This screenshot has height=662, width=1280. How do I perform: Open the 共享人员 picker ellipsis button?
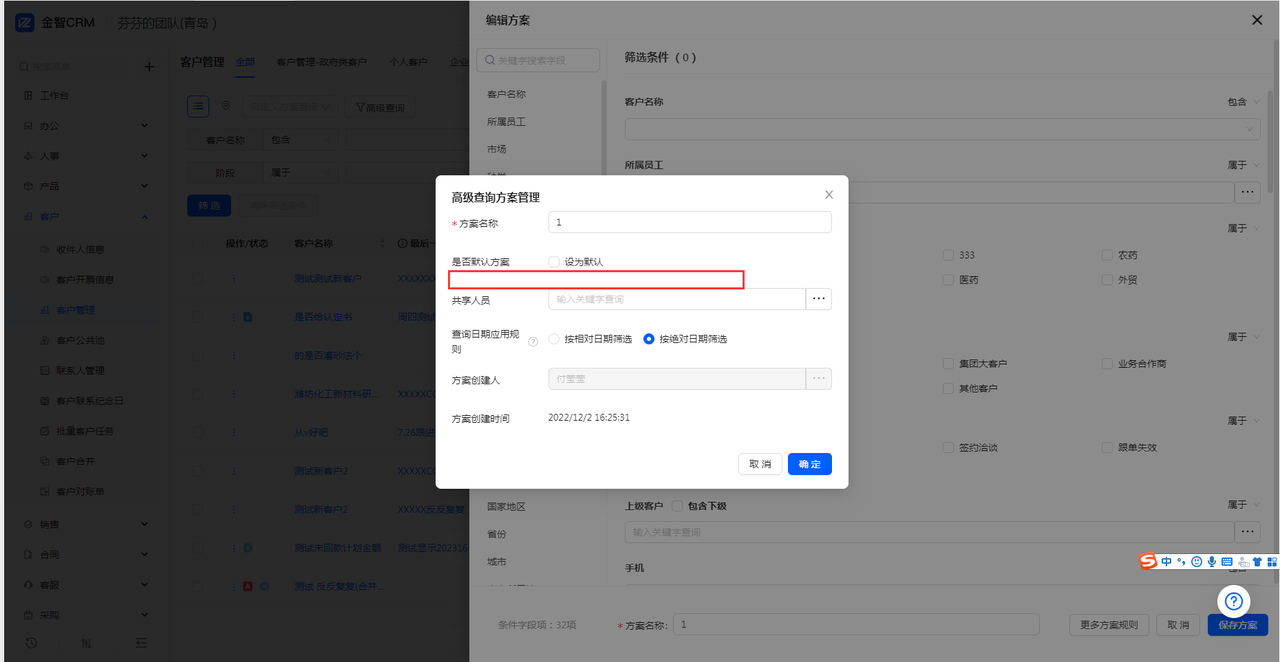819,299
